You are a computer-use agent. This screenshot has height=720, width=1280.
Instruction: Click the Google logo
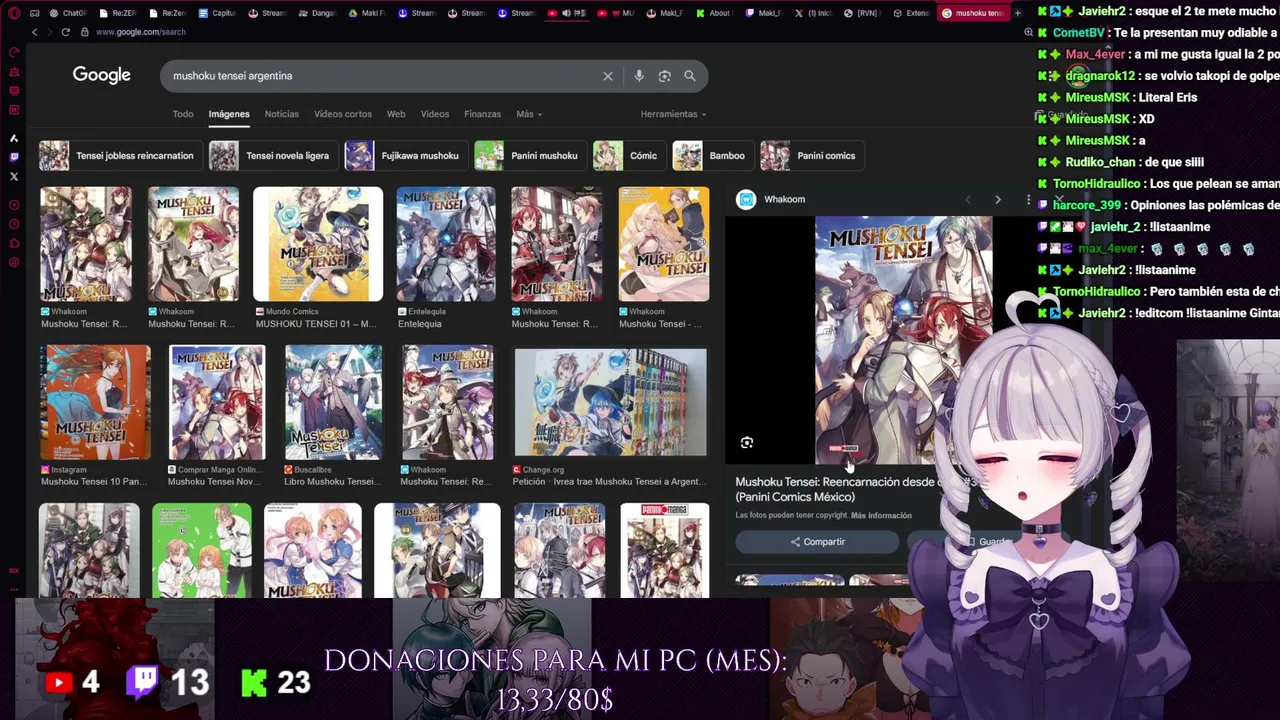(101, 76)
